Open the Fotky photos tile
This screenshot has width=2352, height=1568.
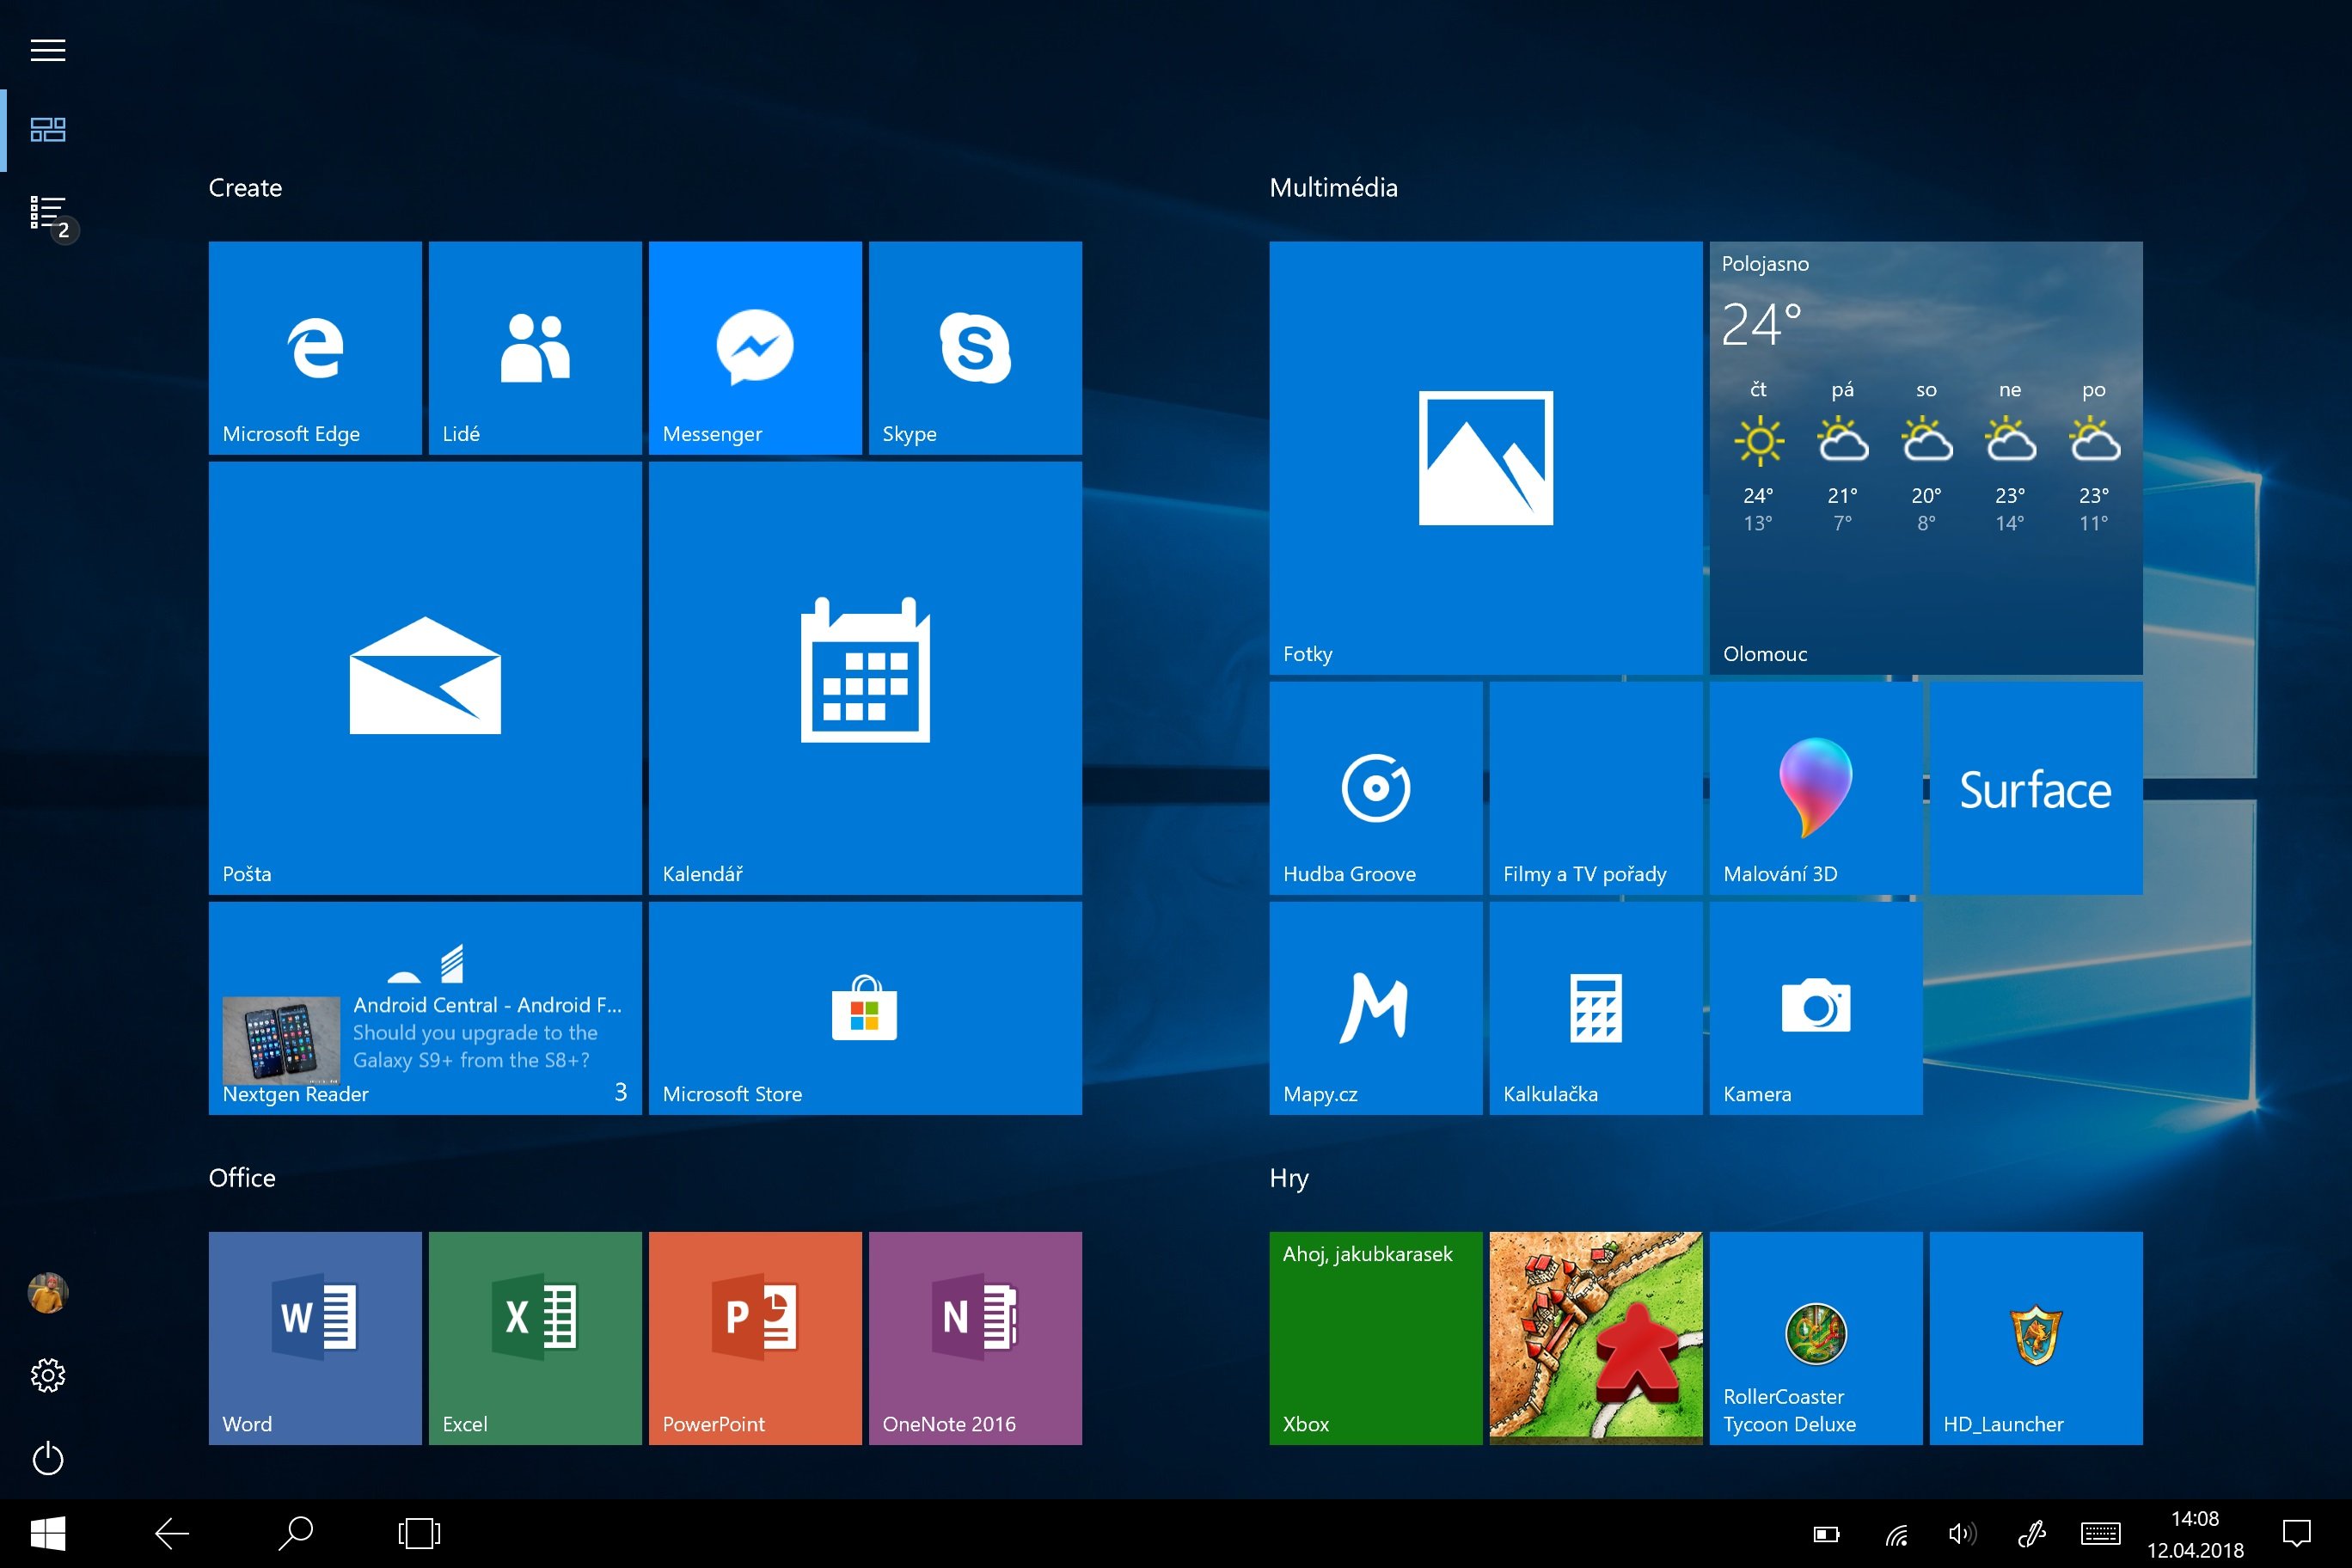coord(1486,458)
